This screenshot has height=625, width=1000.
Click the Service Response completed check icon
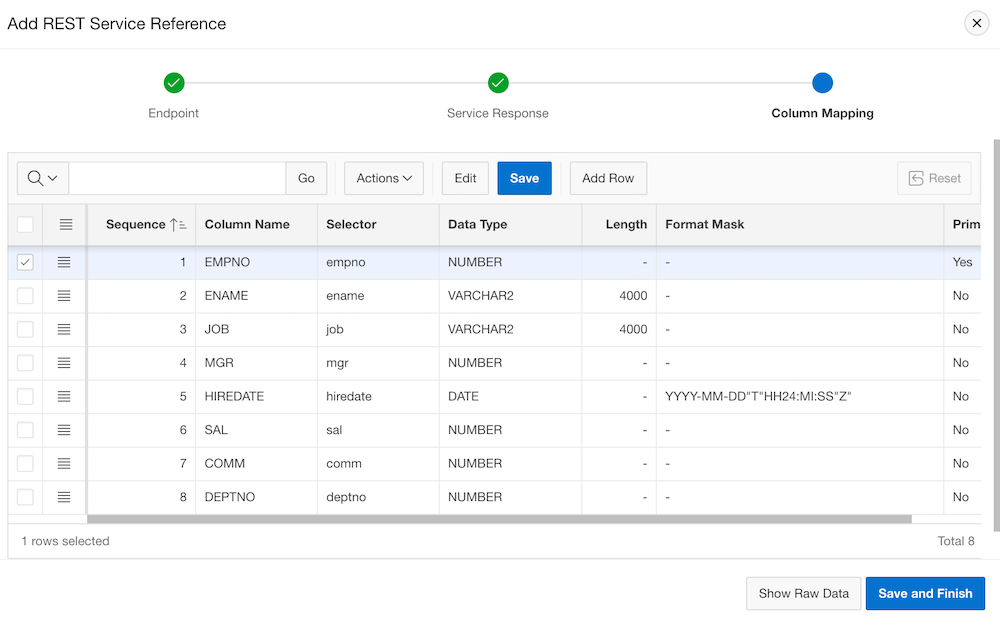[x=498, y=83]
